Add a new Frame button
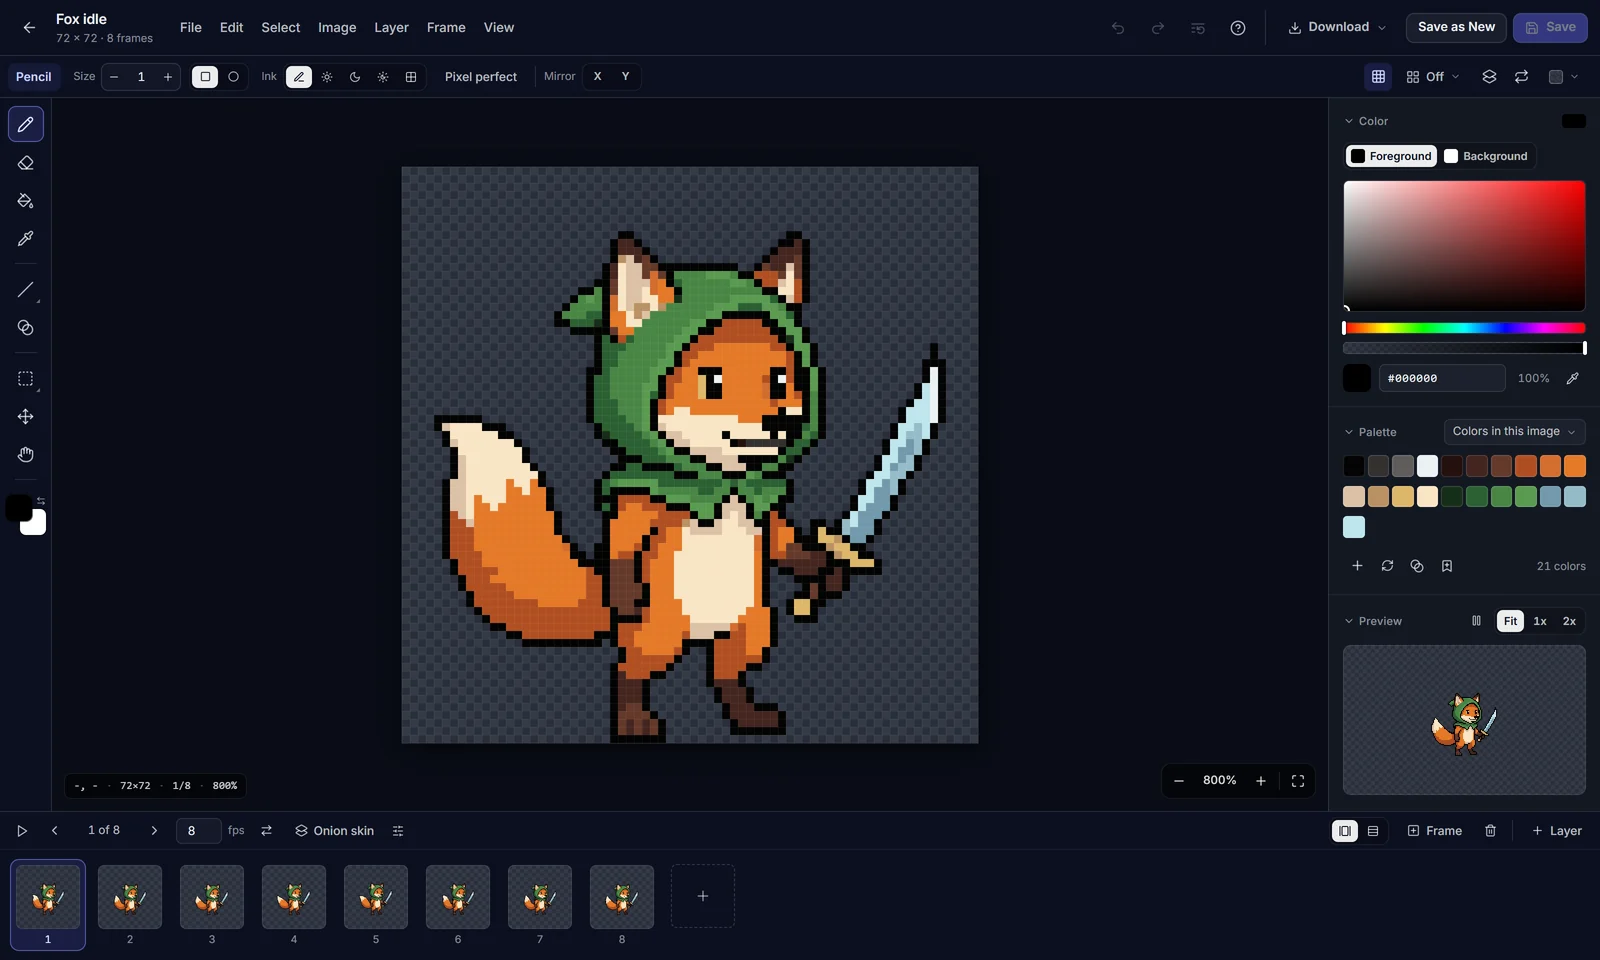This screenshot has height=960, width=1600. pyautogui.click(x=1435, y=831)
